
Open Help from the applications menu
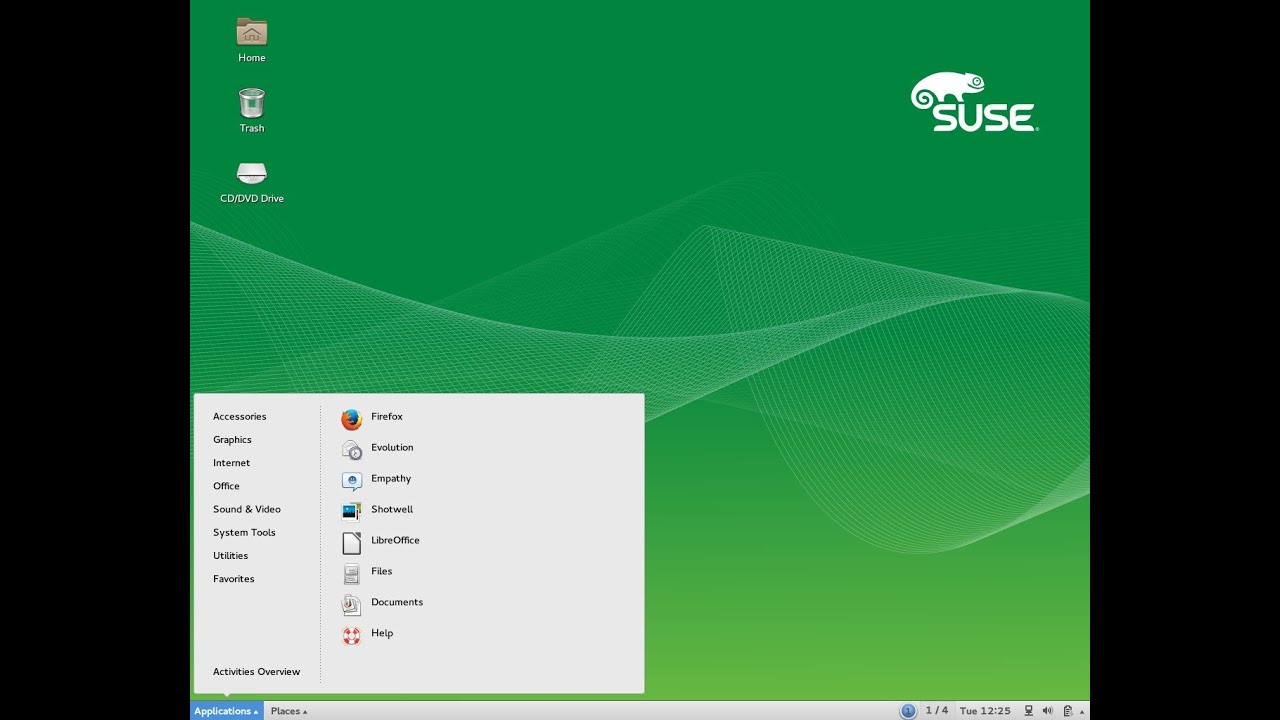tap(367, 634)
